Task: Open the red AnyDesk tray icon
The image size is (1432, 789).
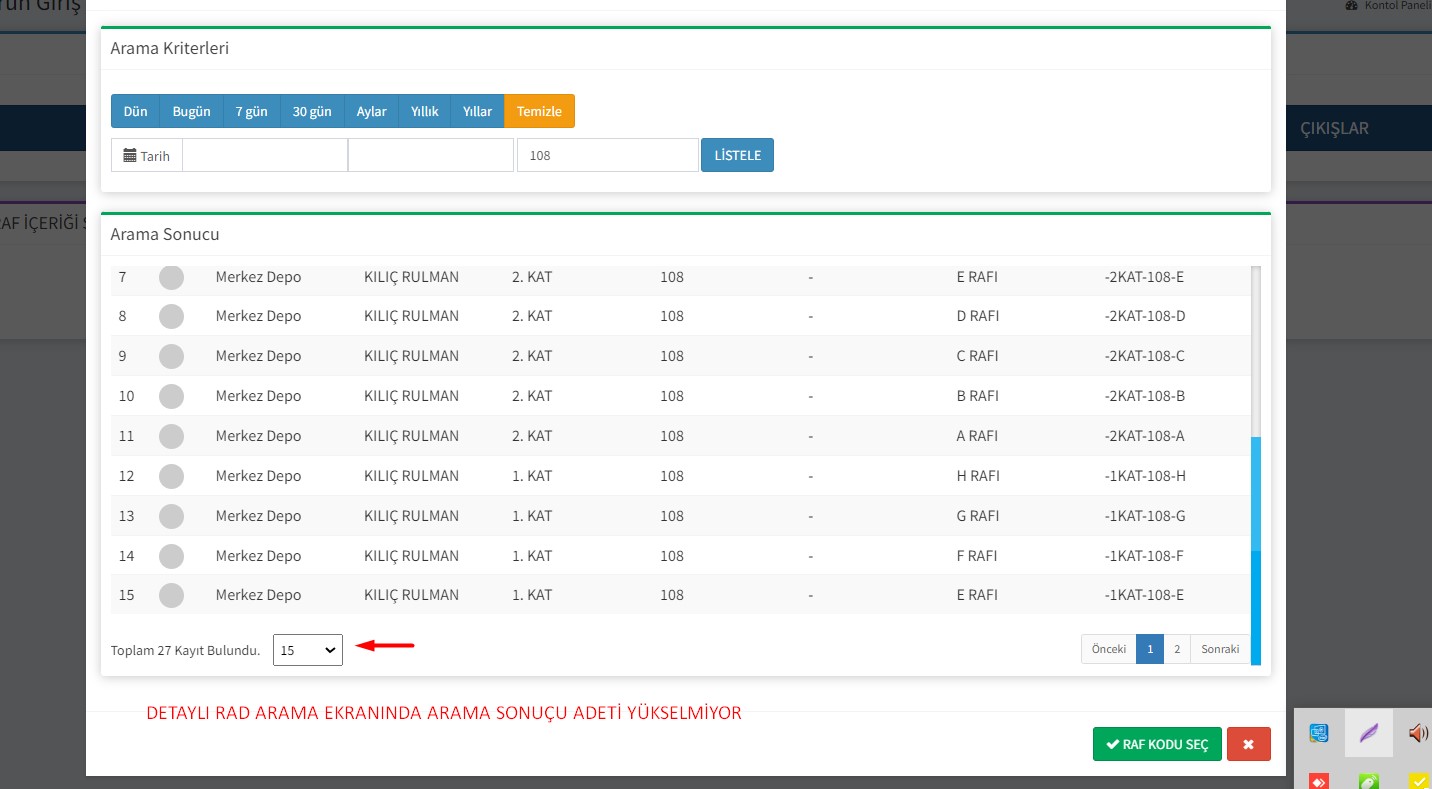Action: (x=1318, y=781)
